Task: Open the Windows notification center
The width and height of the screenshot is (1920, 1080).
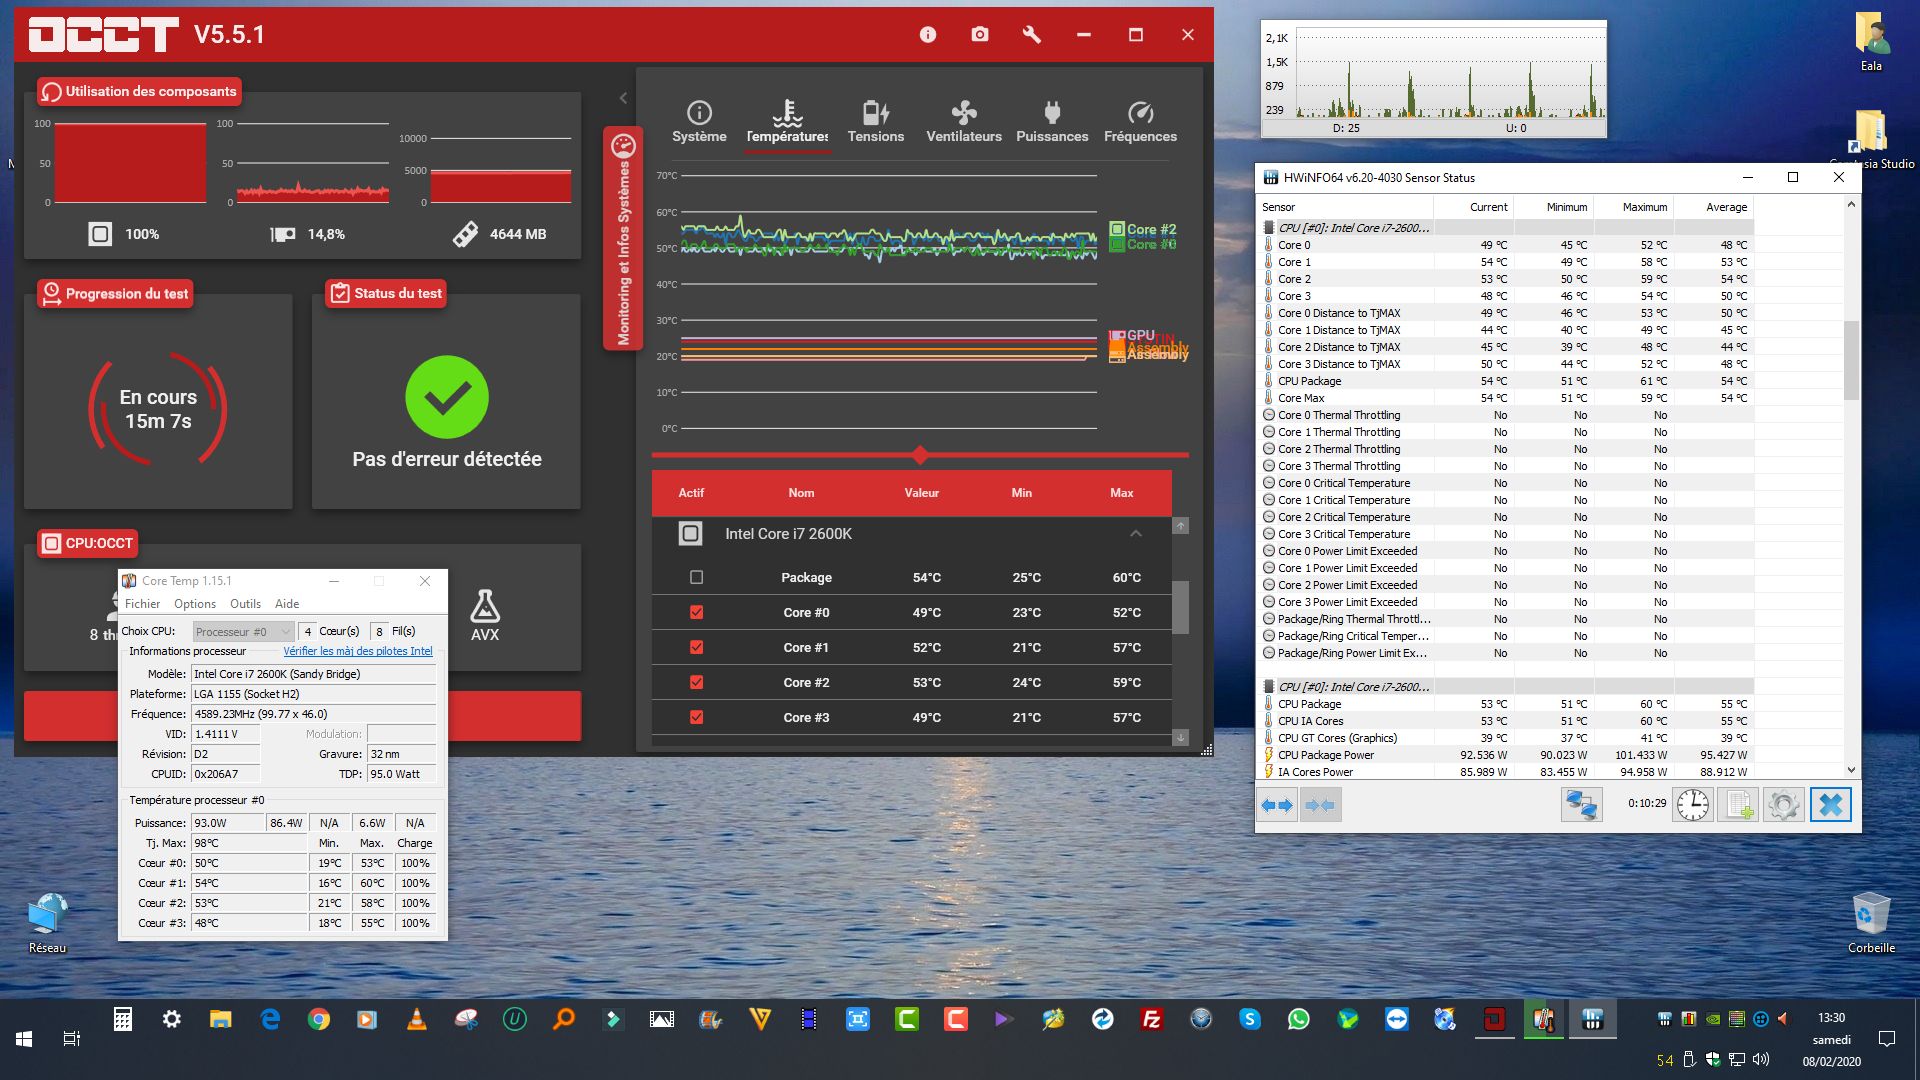Action: click(x=1887, y=1039)
